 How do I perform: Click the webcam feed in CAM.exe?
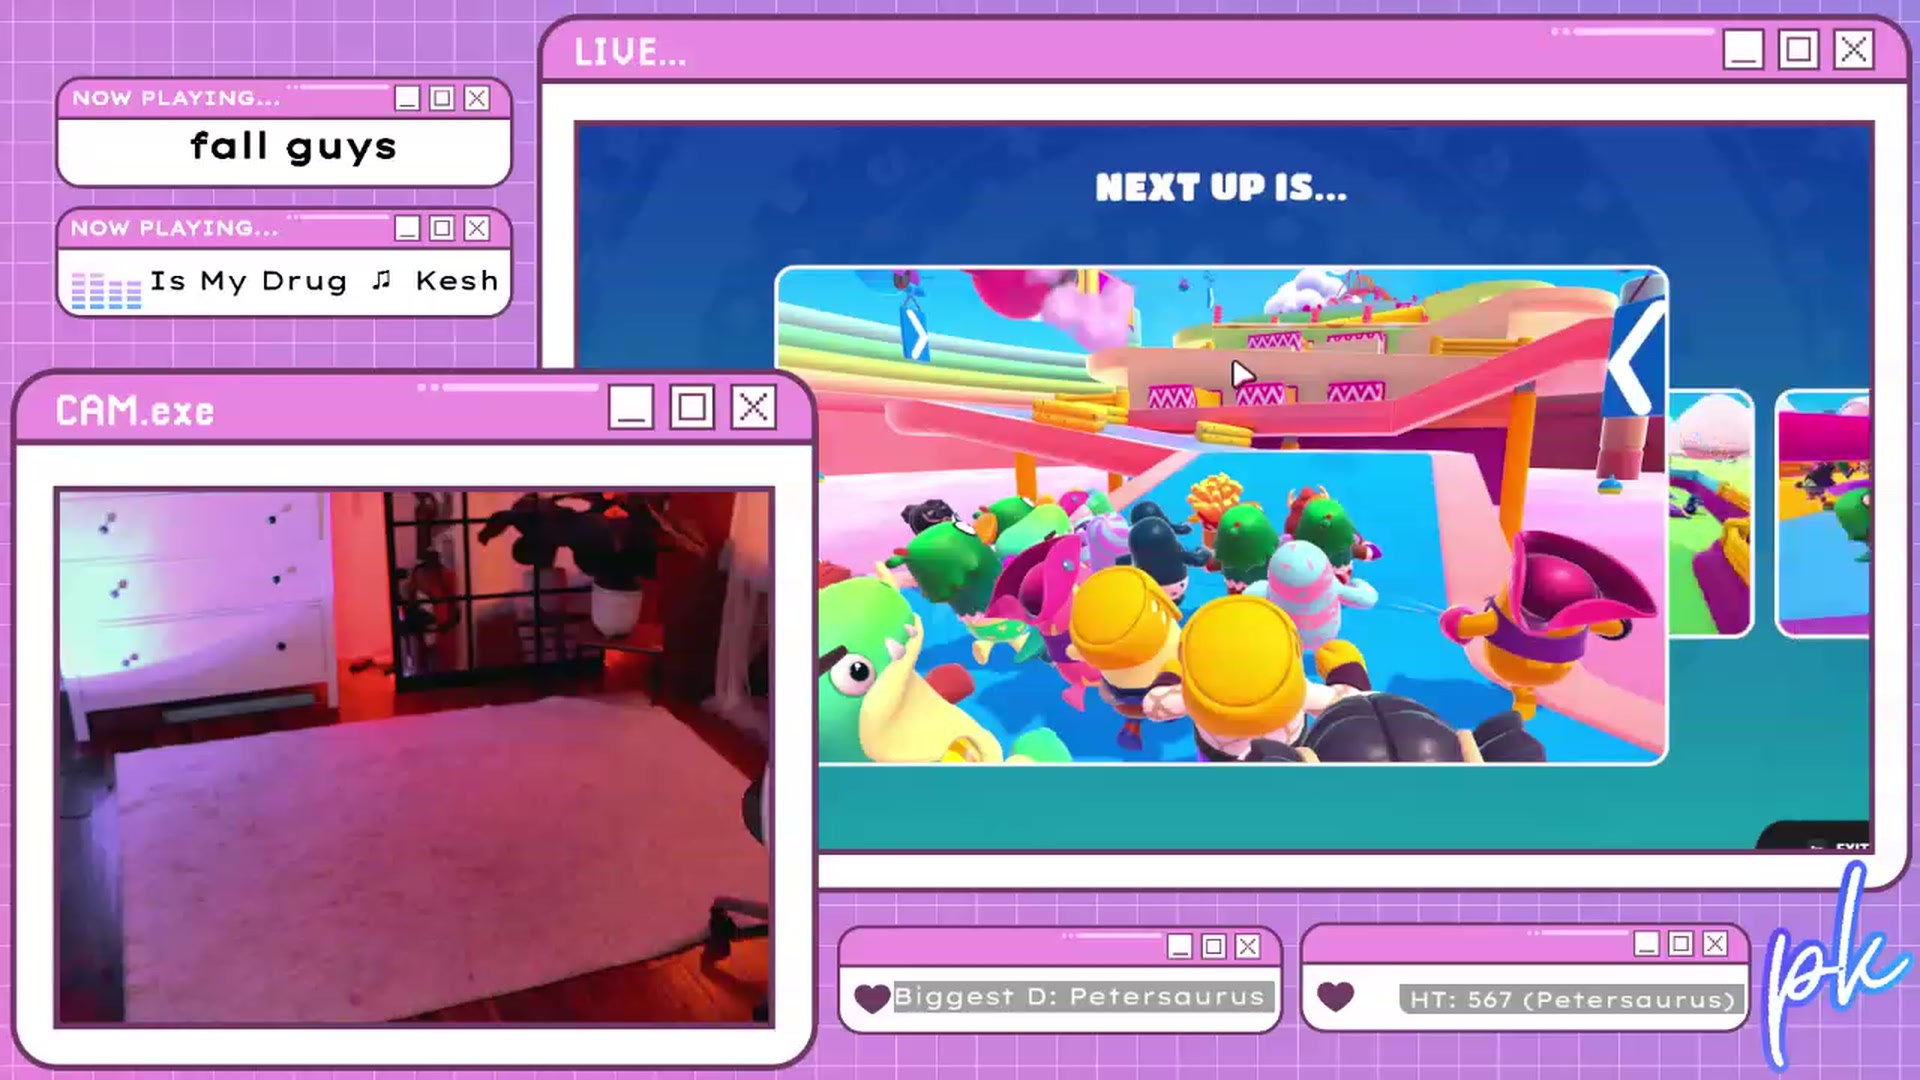coord(414,757)
